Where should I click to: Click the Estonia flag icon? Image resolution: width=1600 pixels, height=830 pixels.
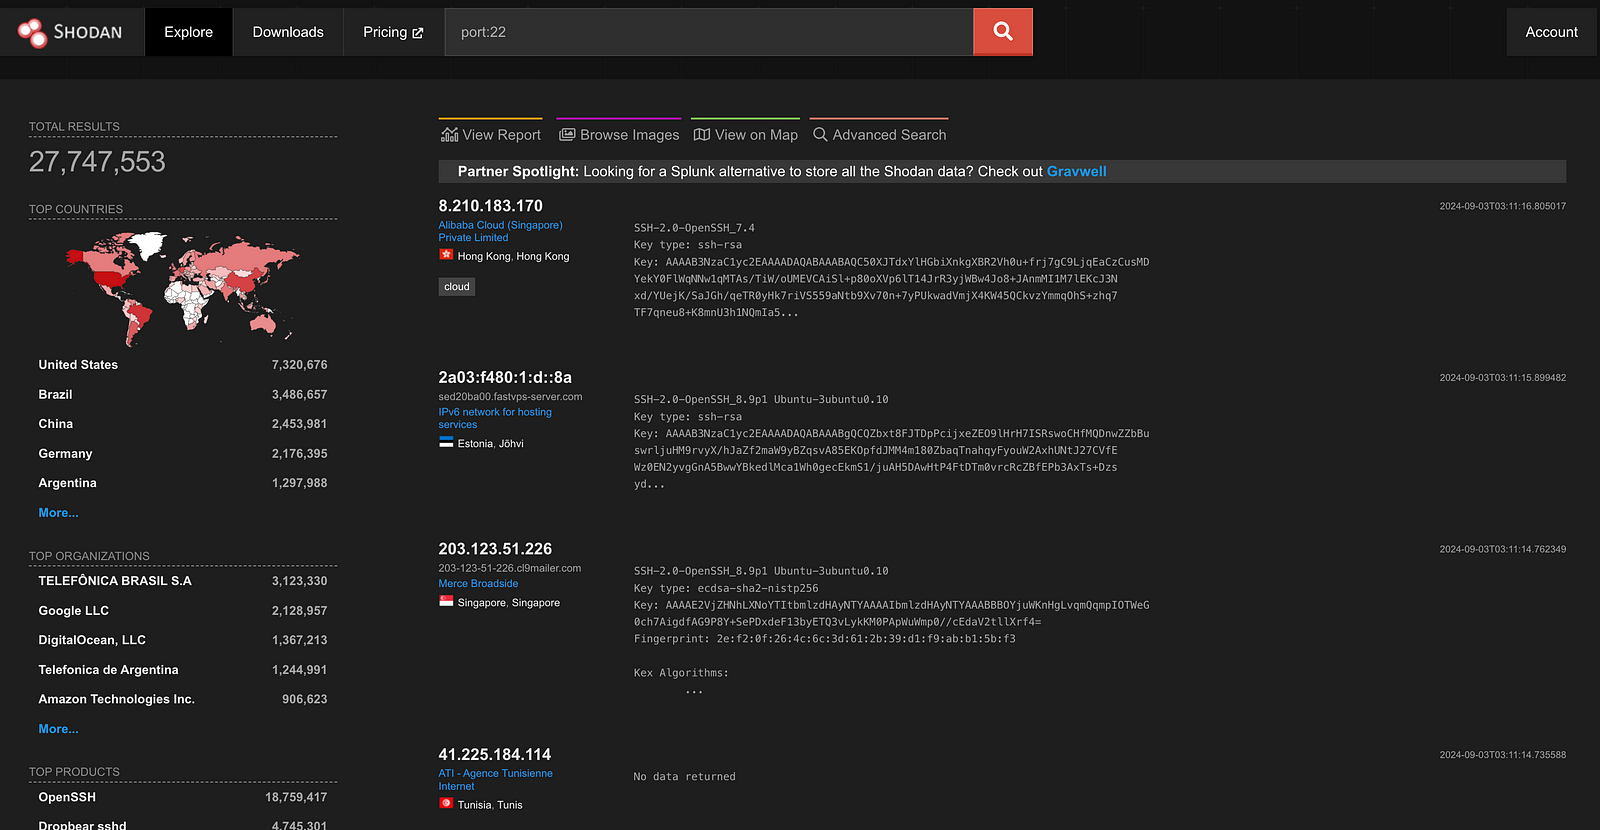coord(446,442)
